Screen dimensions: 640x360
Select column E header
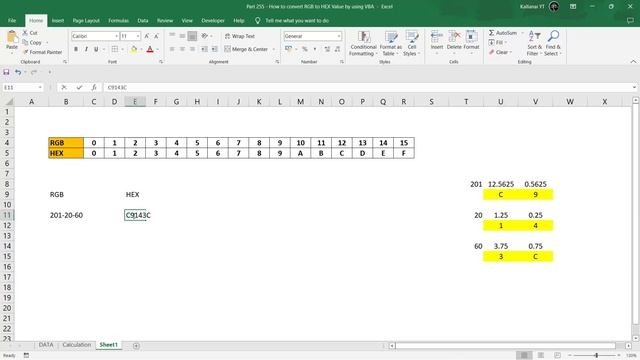[135, 102]
